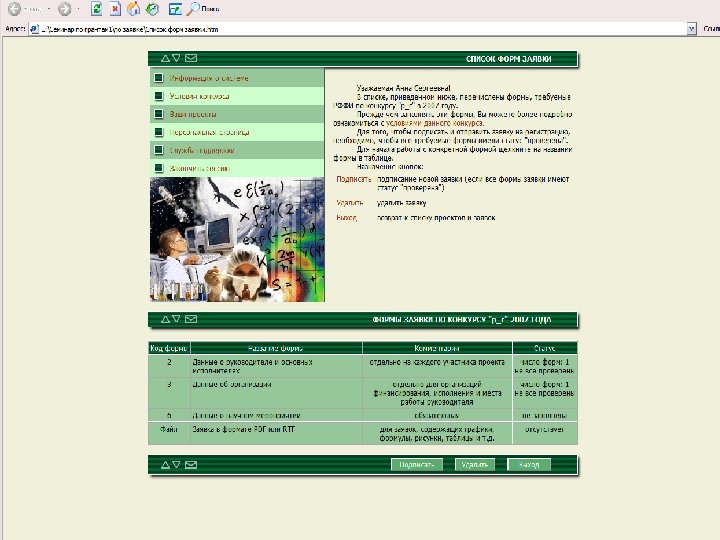Click the Комментарии column header
Image resolution: width=720 pixels, height=540 pixels.
point(437,348)
